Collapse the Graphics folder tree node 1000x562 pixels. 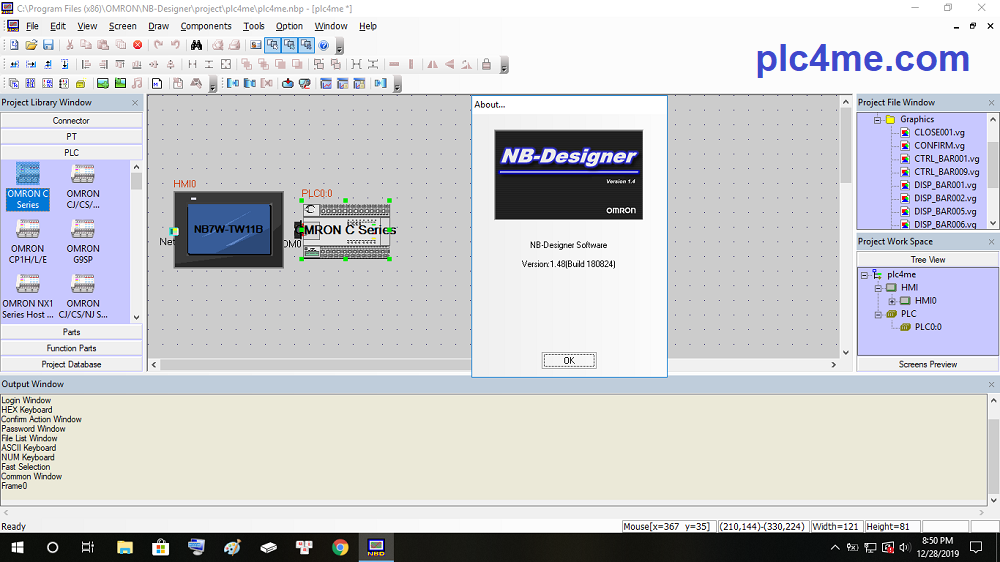pyautogui.click(x=877, y=119)
